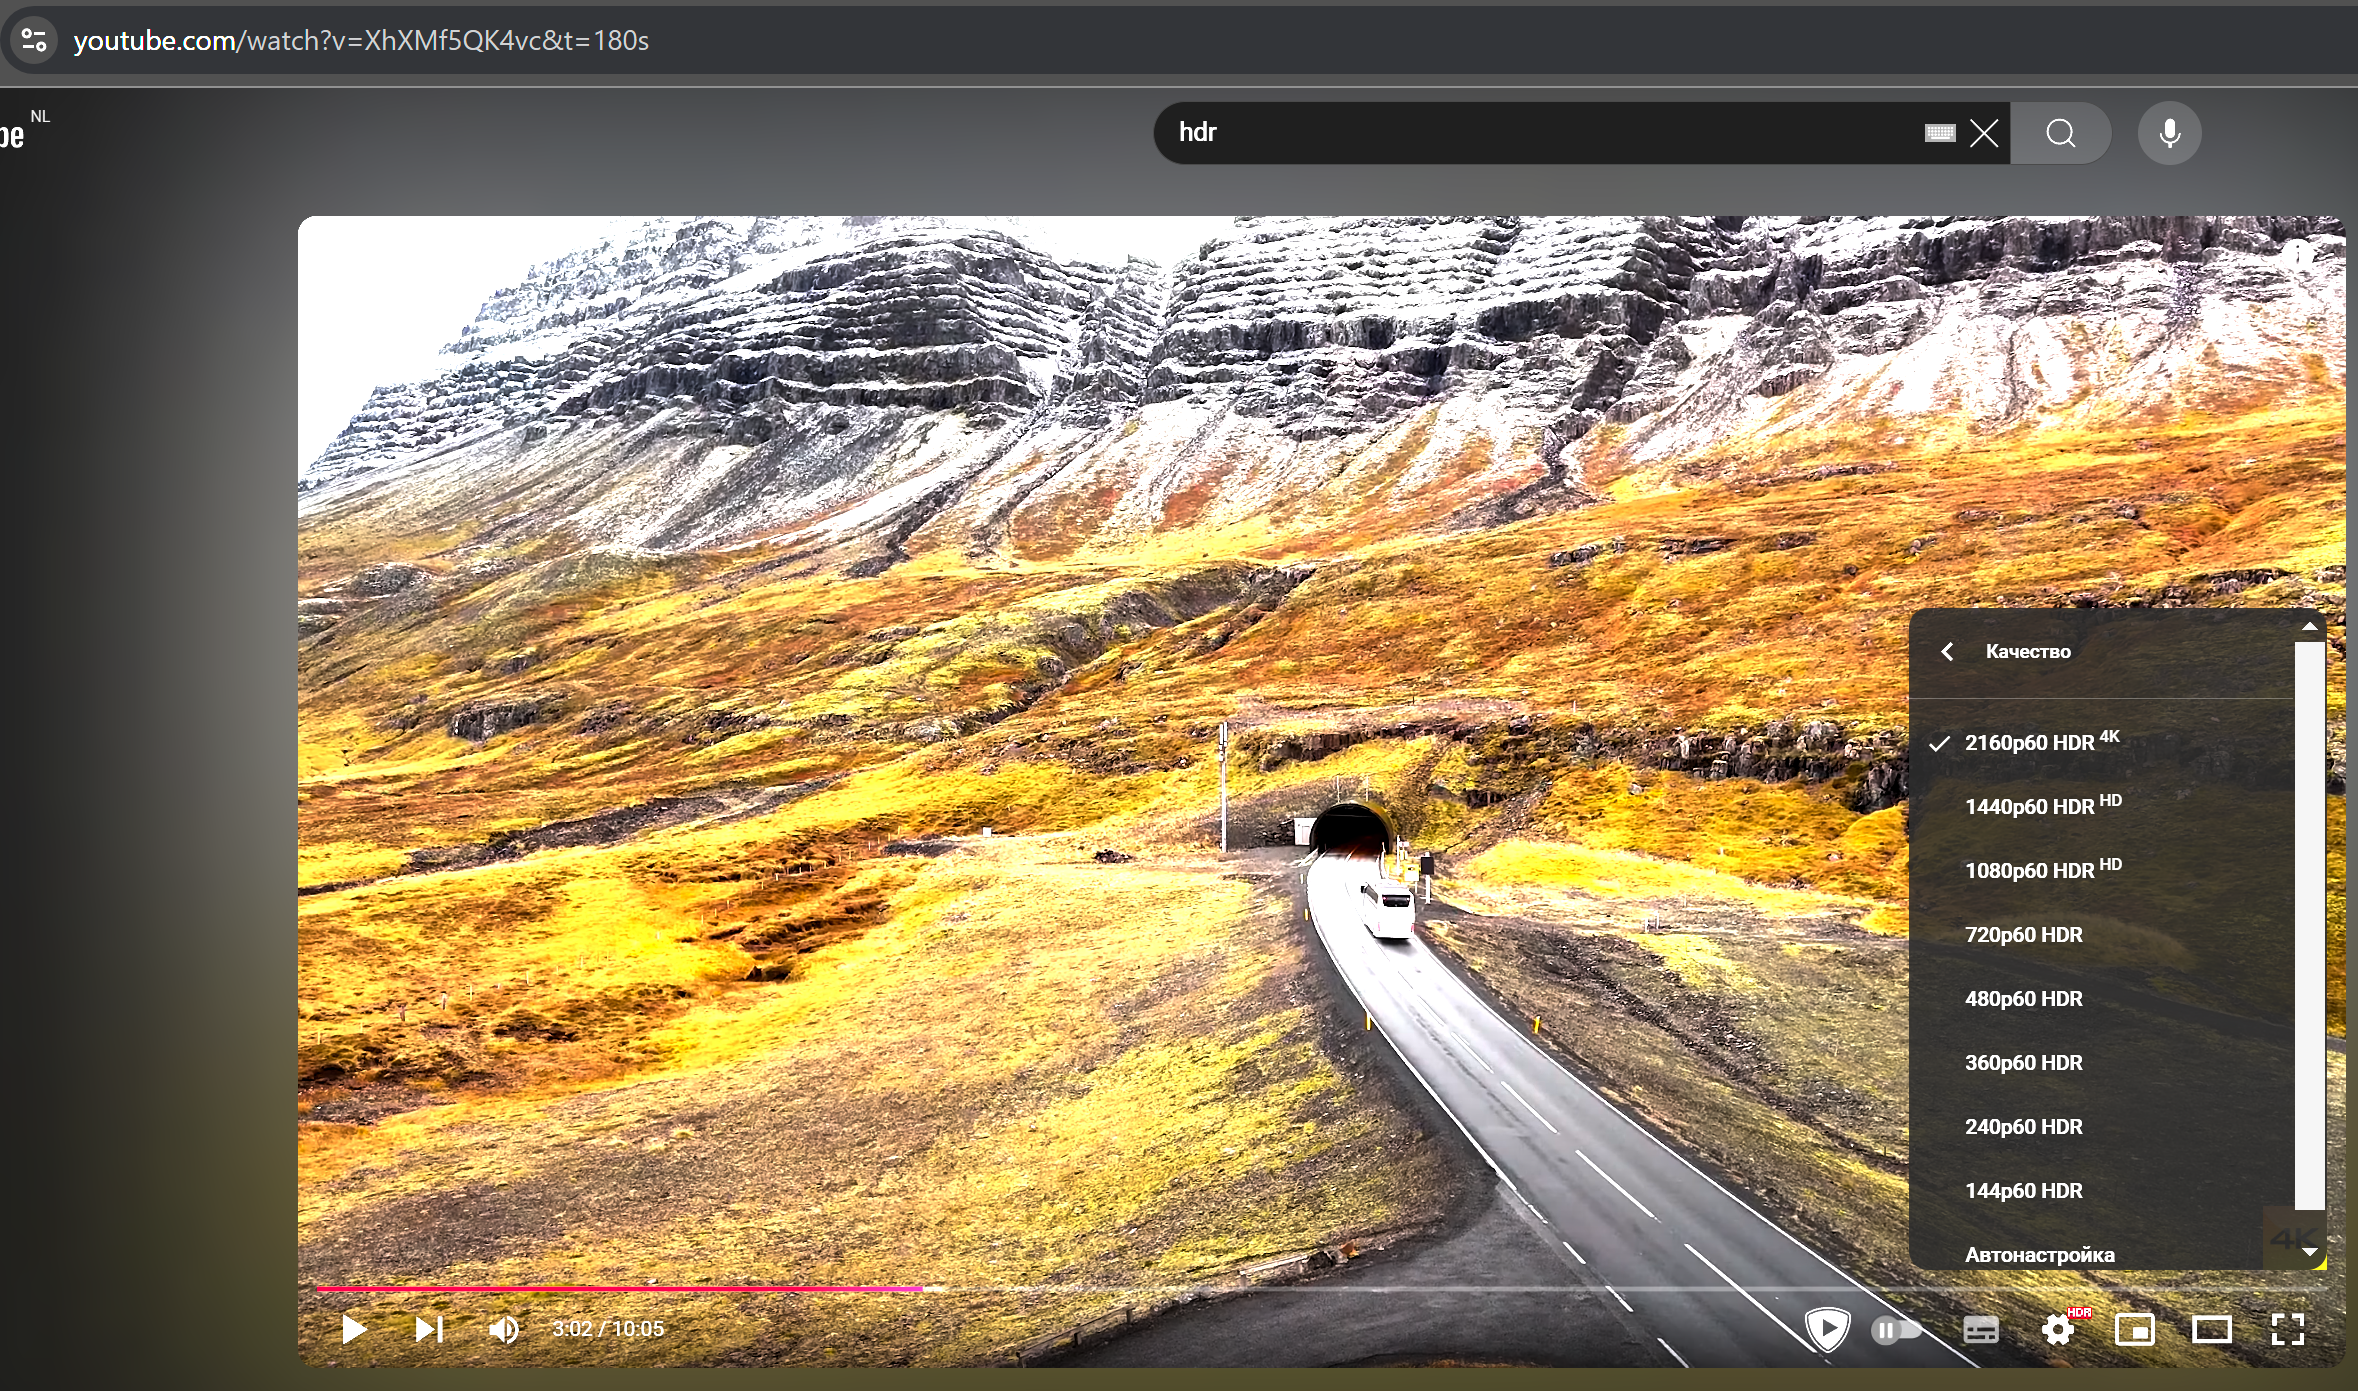2358x1391 pixels.
Task: Enable miniplayer mode
Action: pyautogui.click(x=2135, y=1330)
